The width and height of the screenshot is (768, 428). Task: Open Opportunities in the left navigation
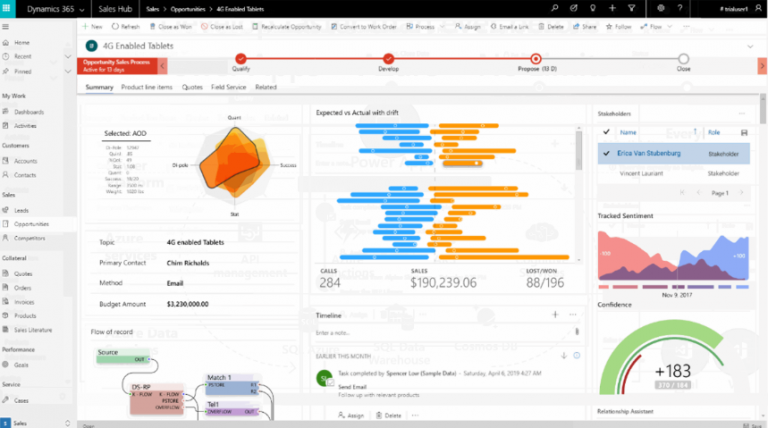31,223
